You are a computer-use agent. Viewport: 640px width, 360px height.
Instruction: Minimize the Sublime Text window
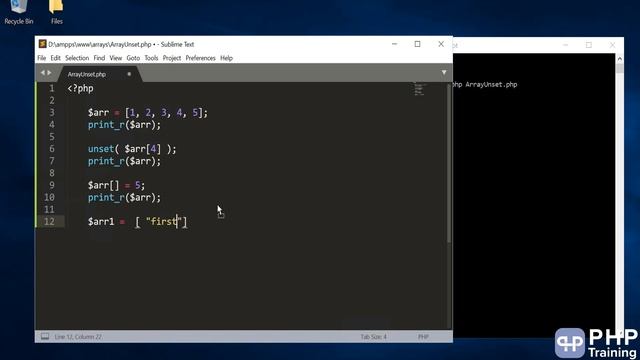(x=394, y=44)
